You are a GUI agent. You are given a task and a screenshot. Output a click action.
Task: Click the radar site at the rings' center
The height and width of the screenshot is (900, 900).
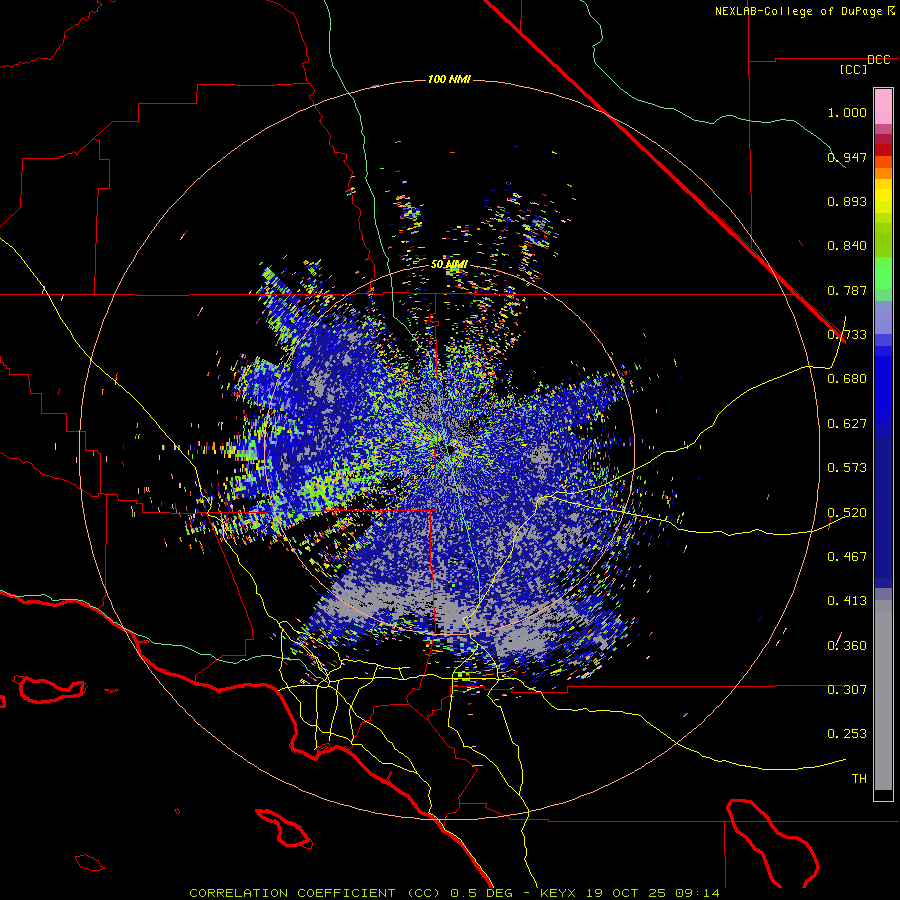coord(450,449)
